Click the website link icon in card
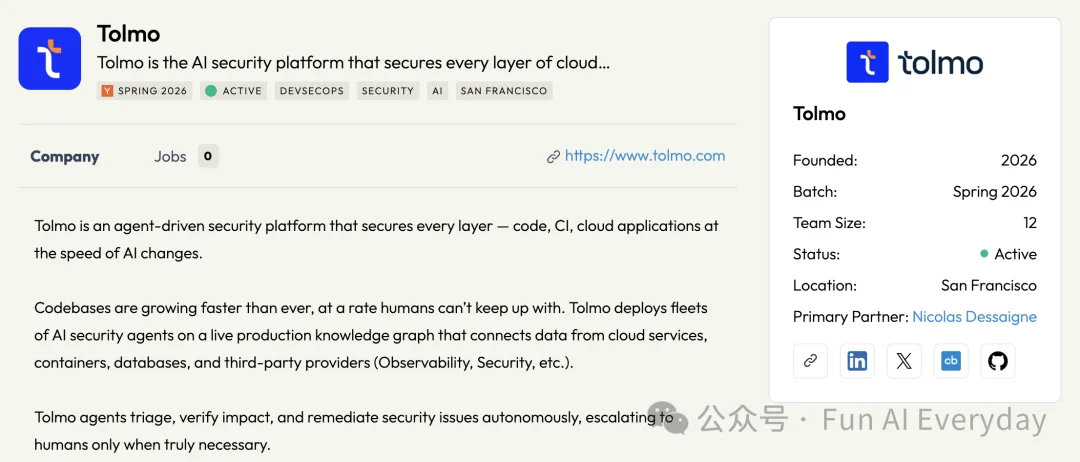Viewport: 1080px width, 462px height. (x=810, y=361)
